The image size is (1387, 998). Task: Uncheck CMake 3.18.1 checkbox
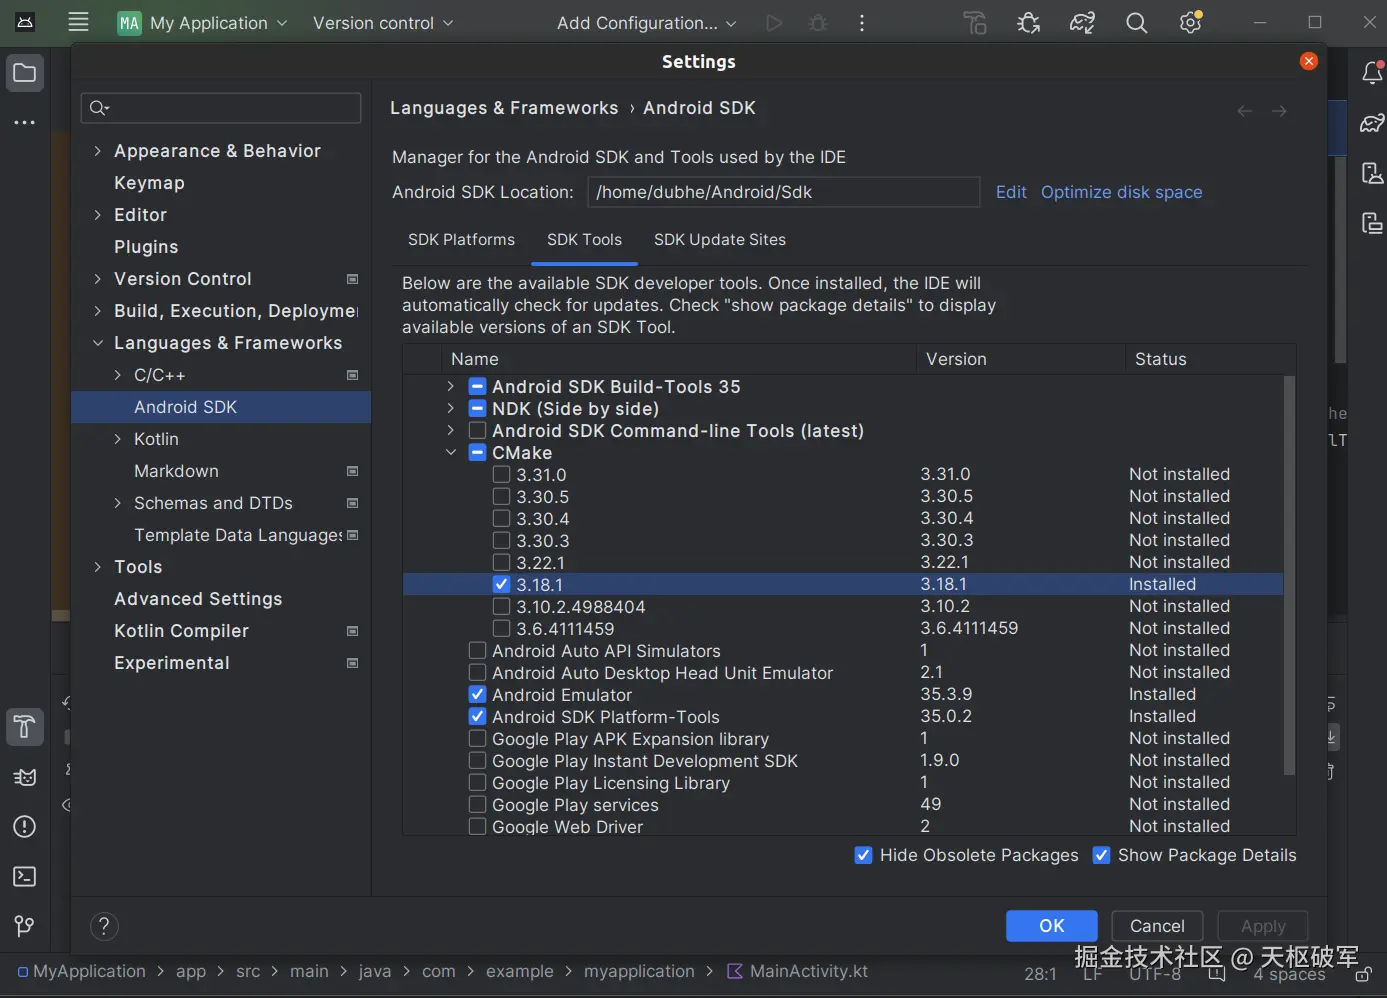pos(502,584)
